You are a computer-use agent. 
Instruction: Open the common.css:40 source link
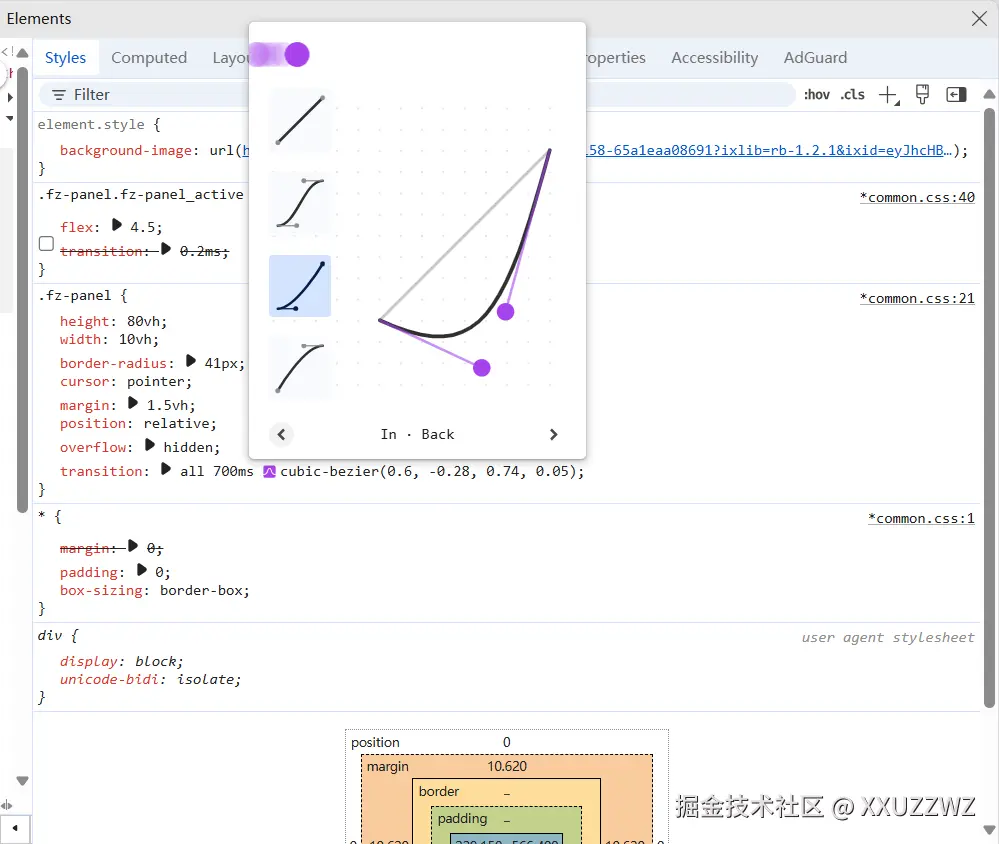[917, 197]
